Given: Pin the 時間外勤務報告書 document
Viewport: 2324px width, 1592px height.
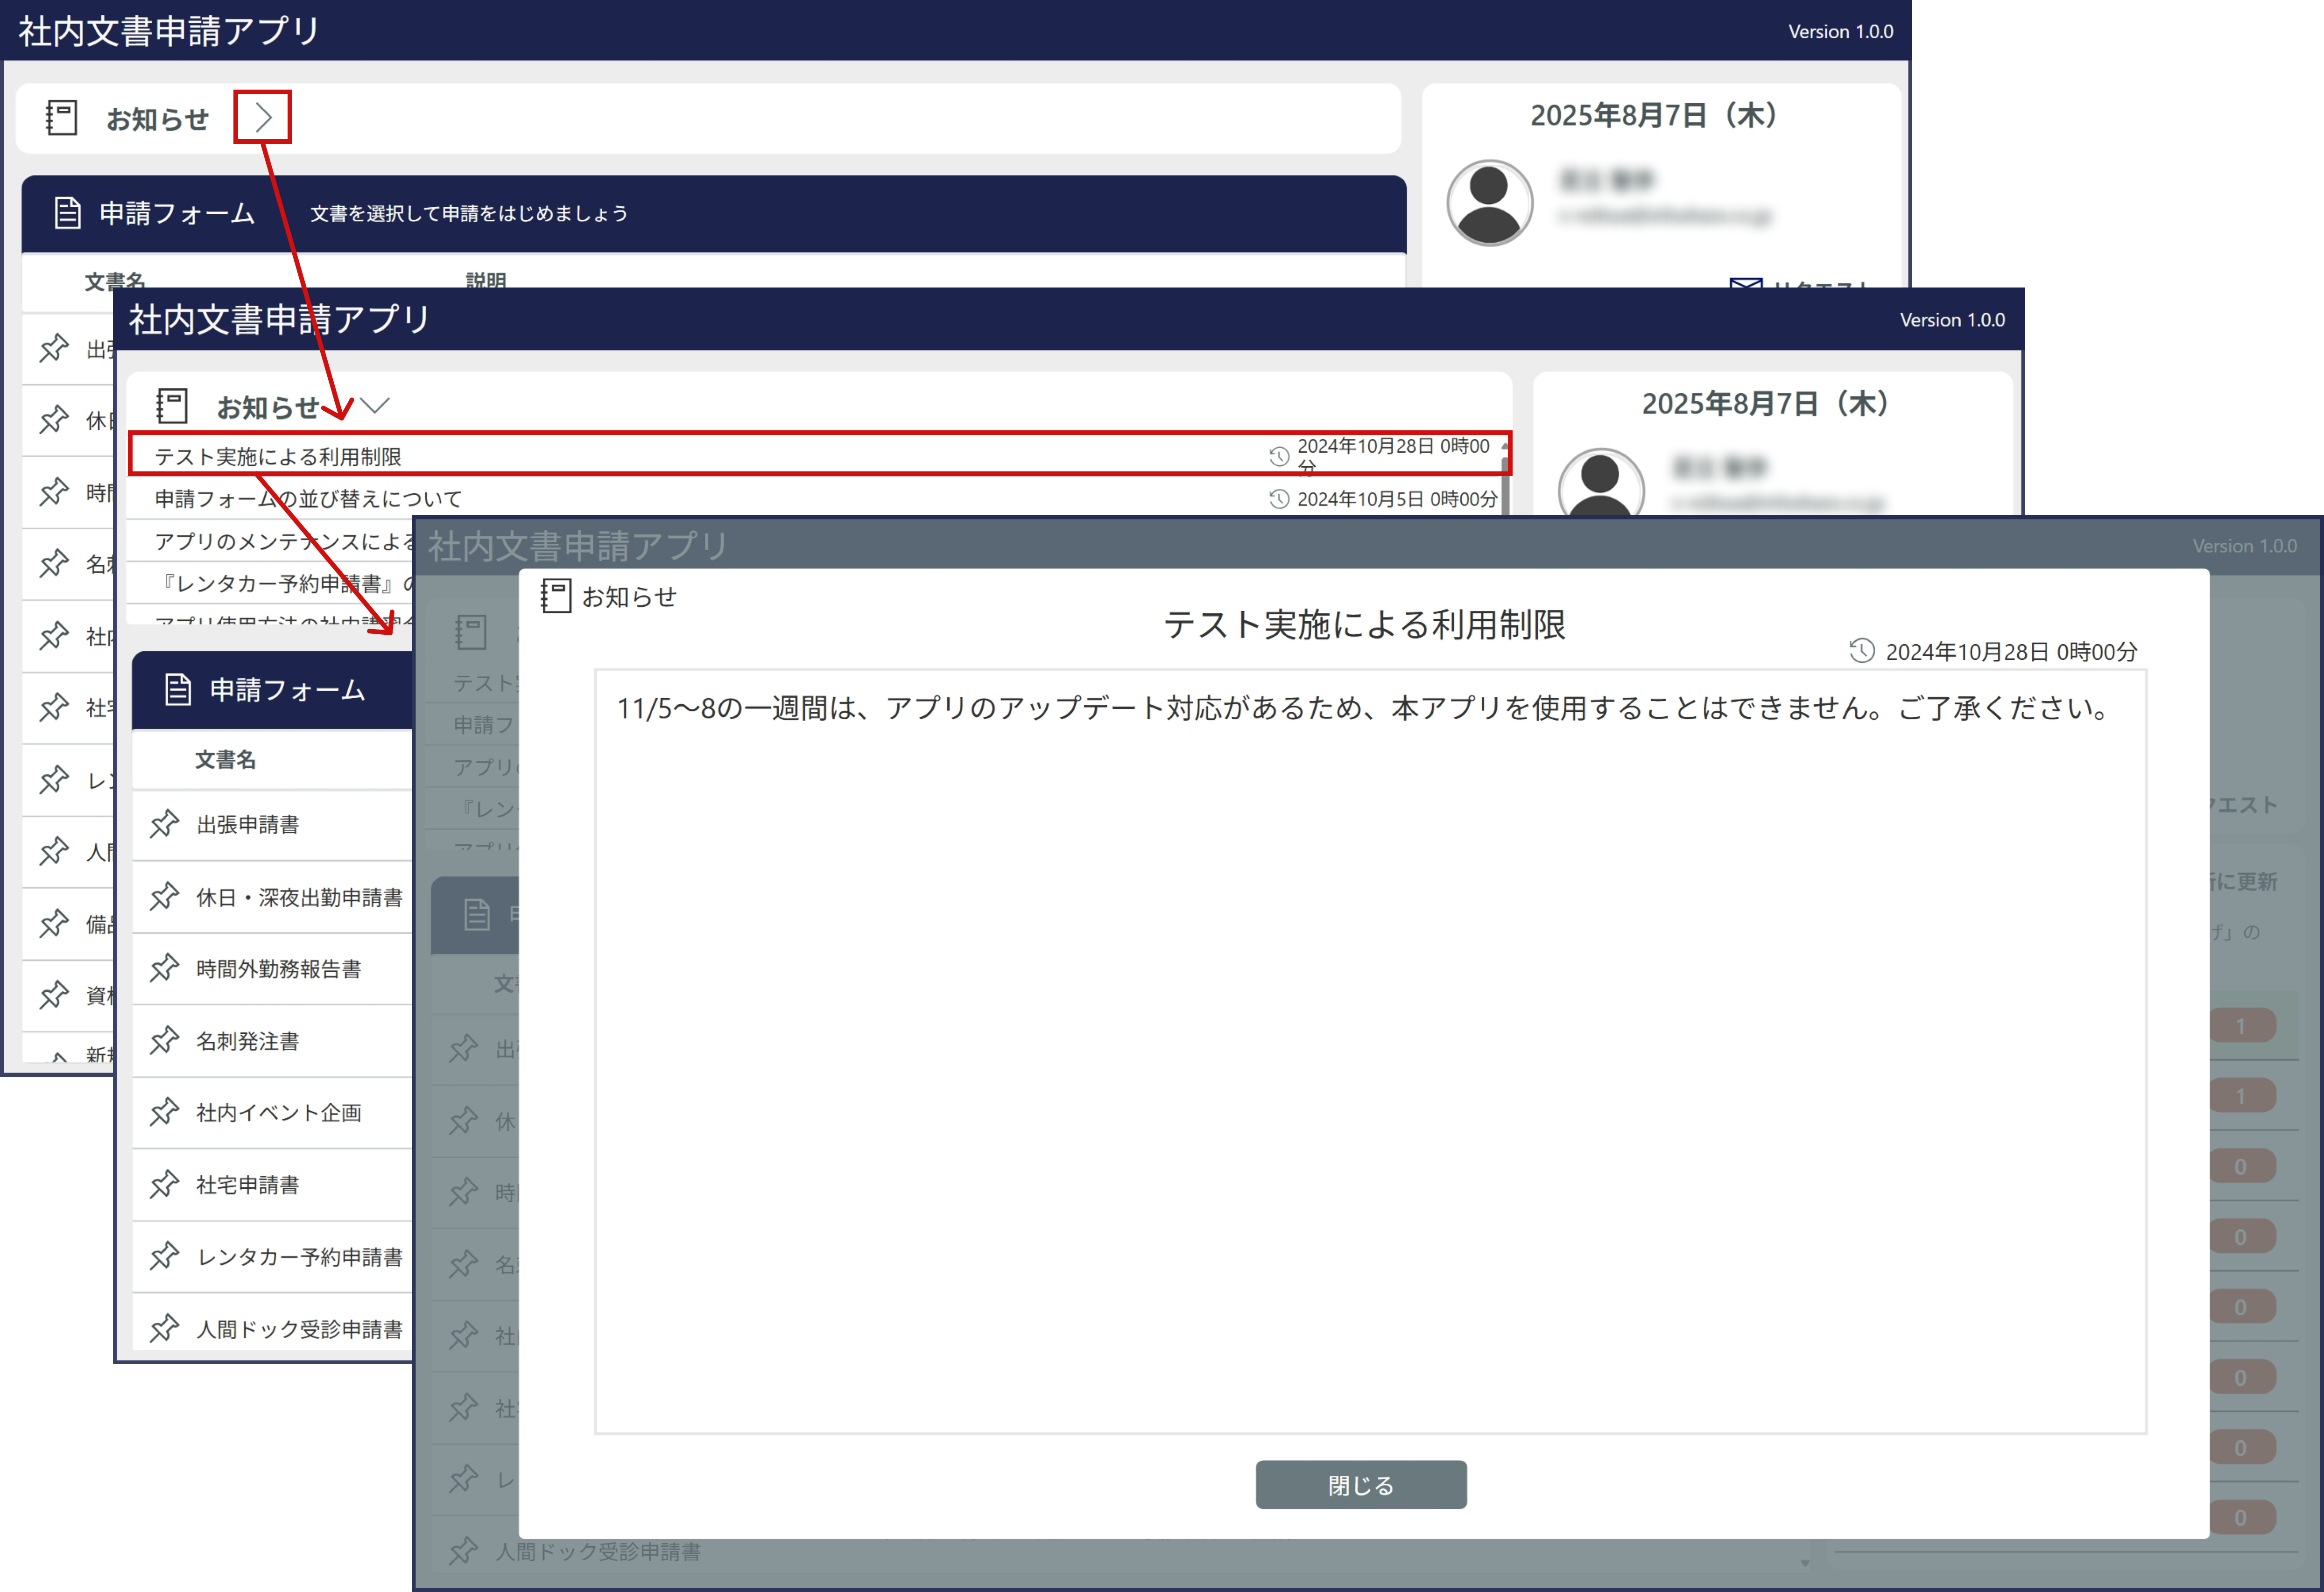Looking at the screenshot, I should point(164,968).
